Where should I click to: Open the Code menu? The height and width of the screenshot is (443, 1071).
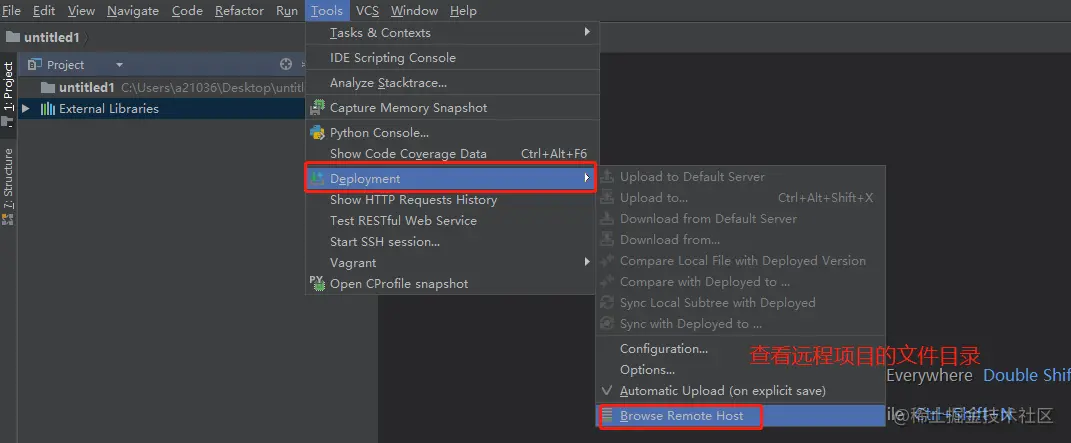pos(186,11)
